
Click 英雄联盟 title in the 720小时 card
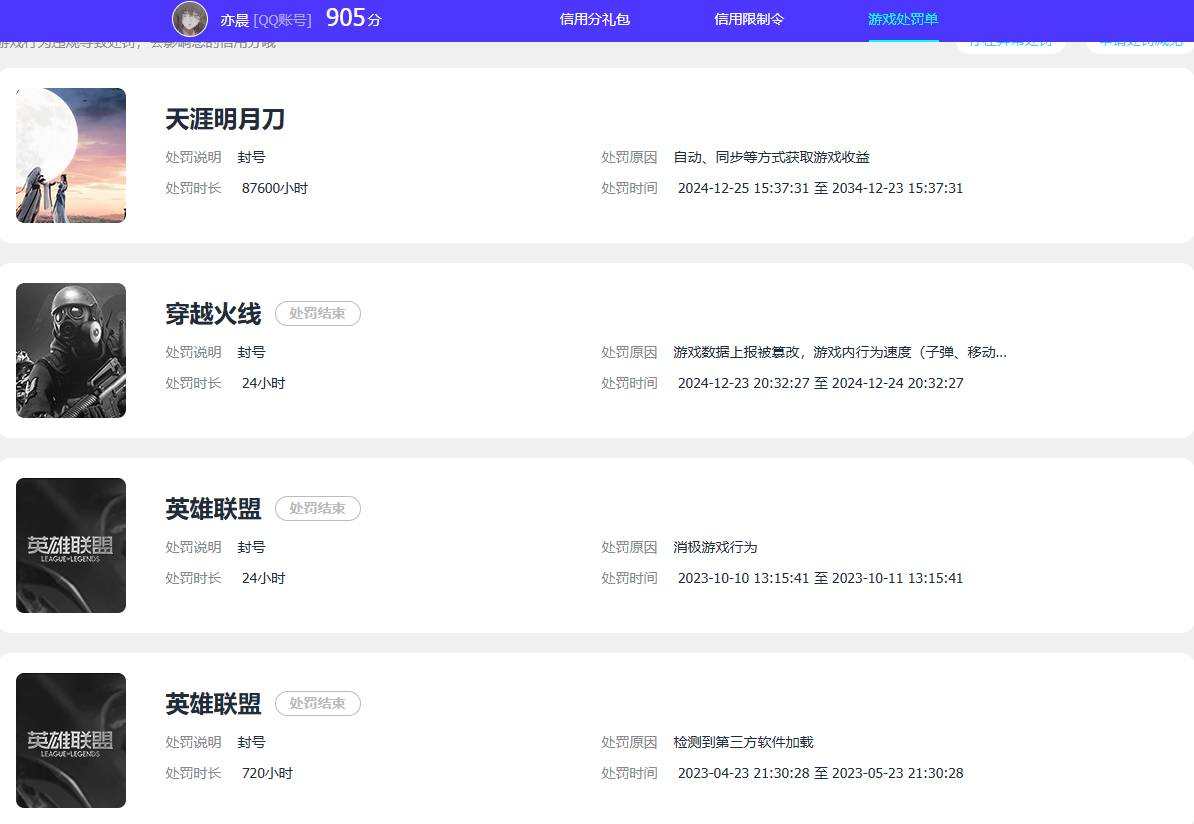tap(213, 704)
